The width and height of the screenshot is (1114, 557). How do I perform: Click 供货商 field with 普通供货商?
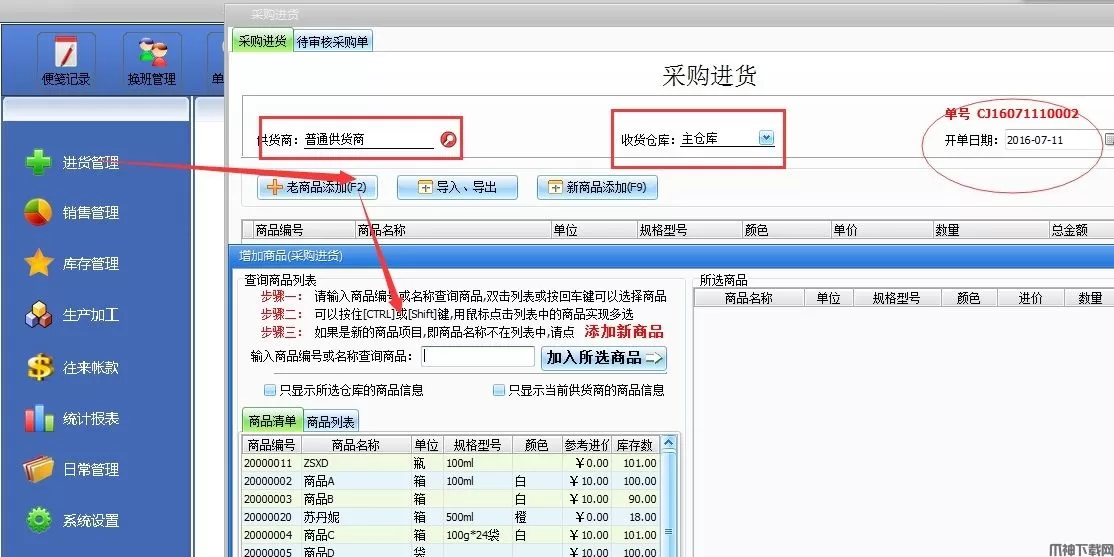tap(369, 140)
